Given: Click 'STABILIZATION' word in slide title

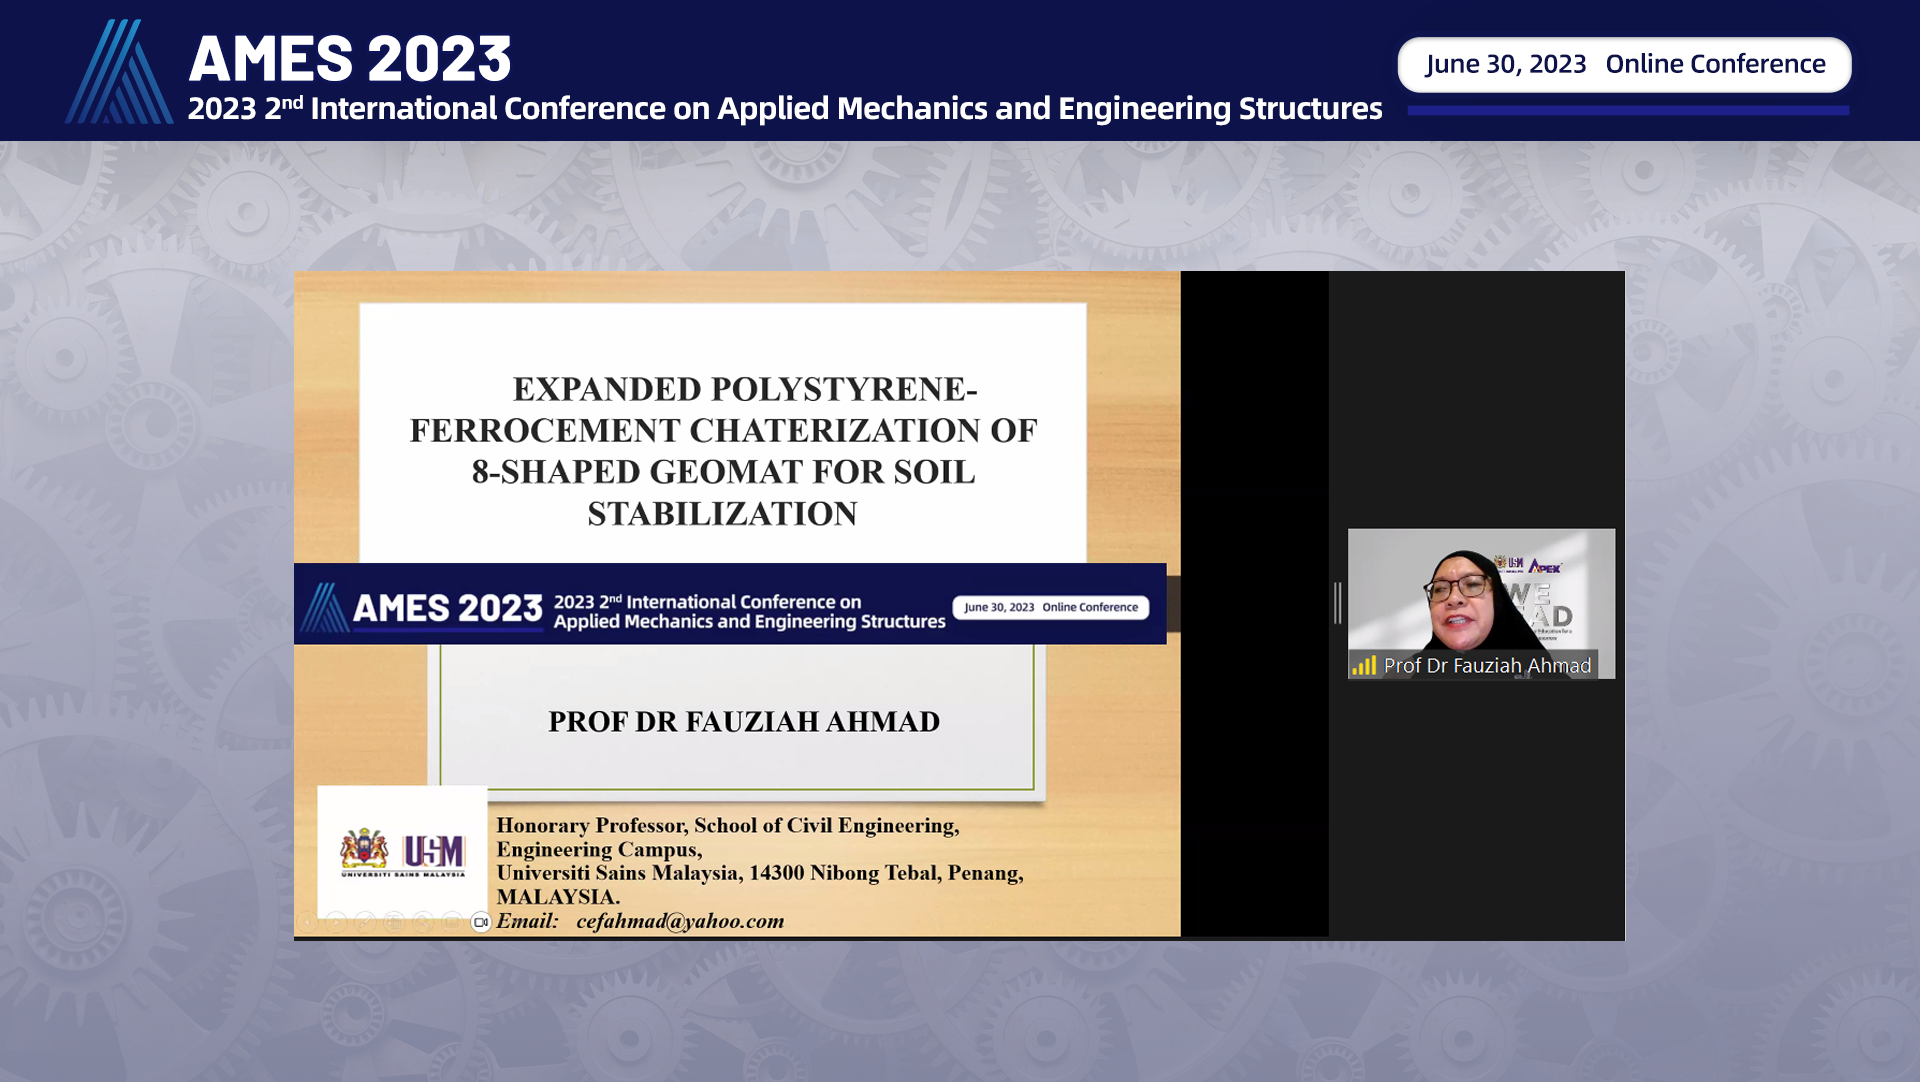Looking at the screenshot, I should pyautogui.click(x=722, y=514).
